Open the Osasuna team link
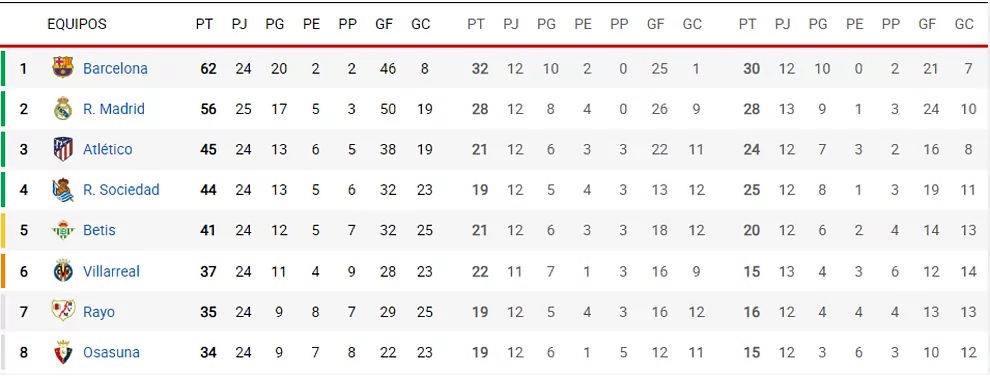Image resolution: width=990 pixels, height=377 pixels. 111,352
